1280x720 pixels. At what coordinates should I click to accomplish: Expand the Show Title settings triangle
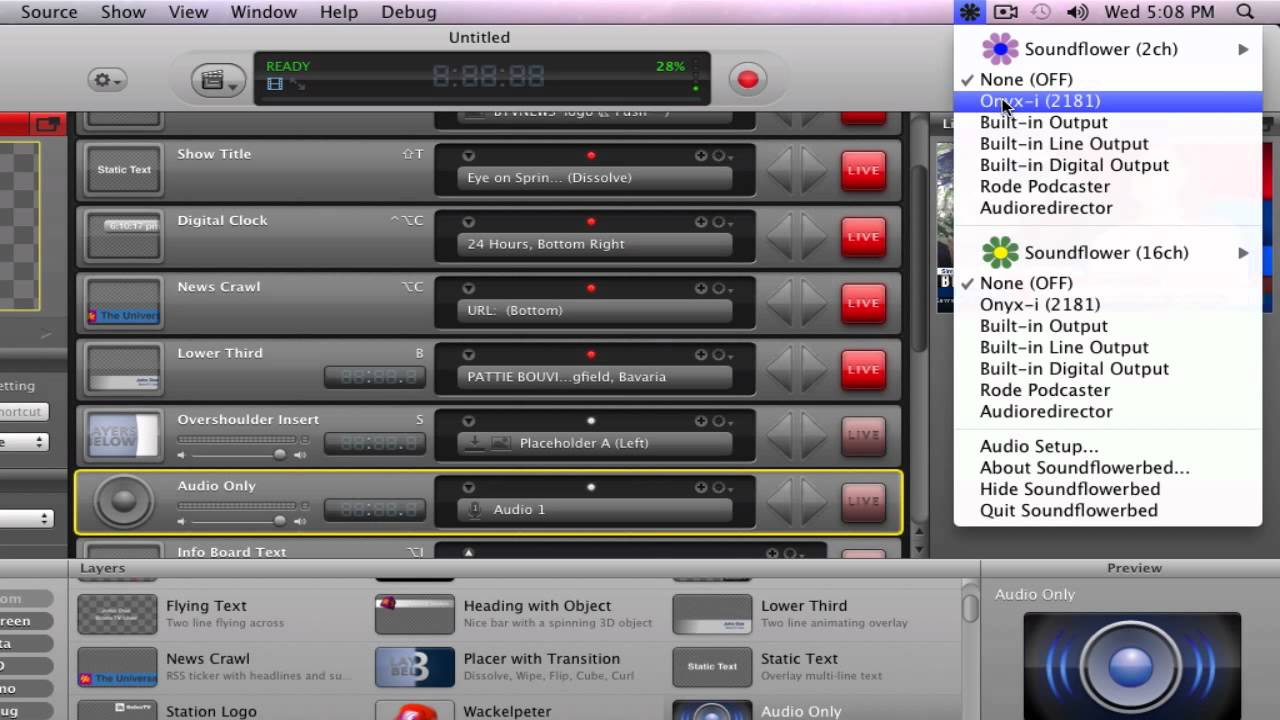click(x=468, y=156)
